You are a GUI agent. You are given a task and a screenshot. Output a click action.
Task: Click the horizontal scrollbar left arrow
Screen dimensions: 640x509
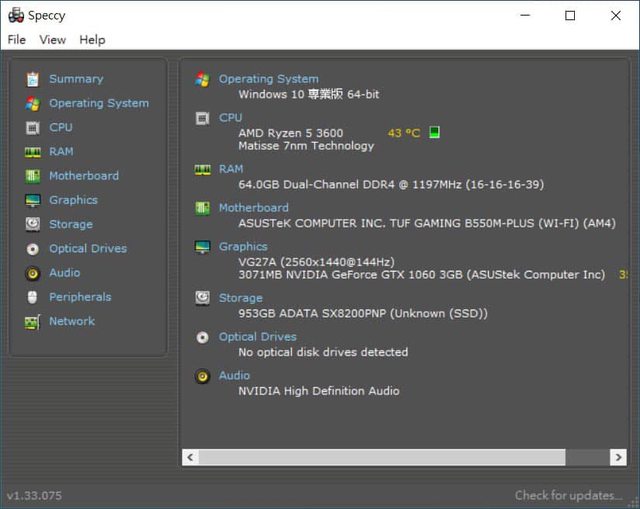point(190,457)
